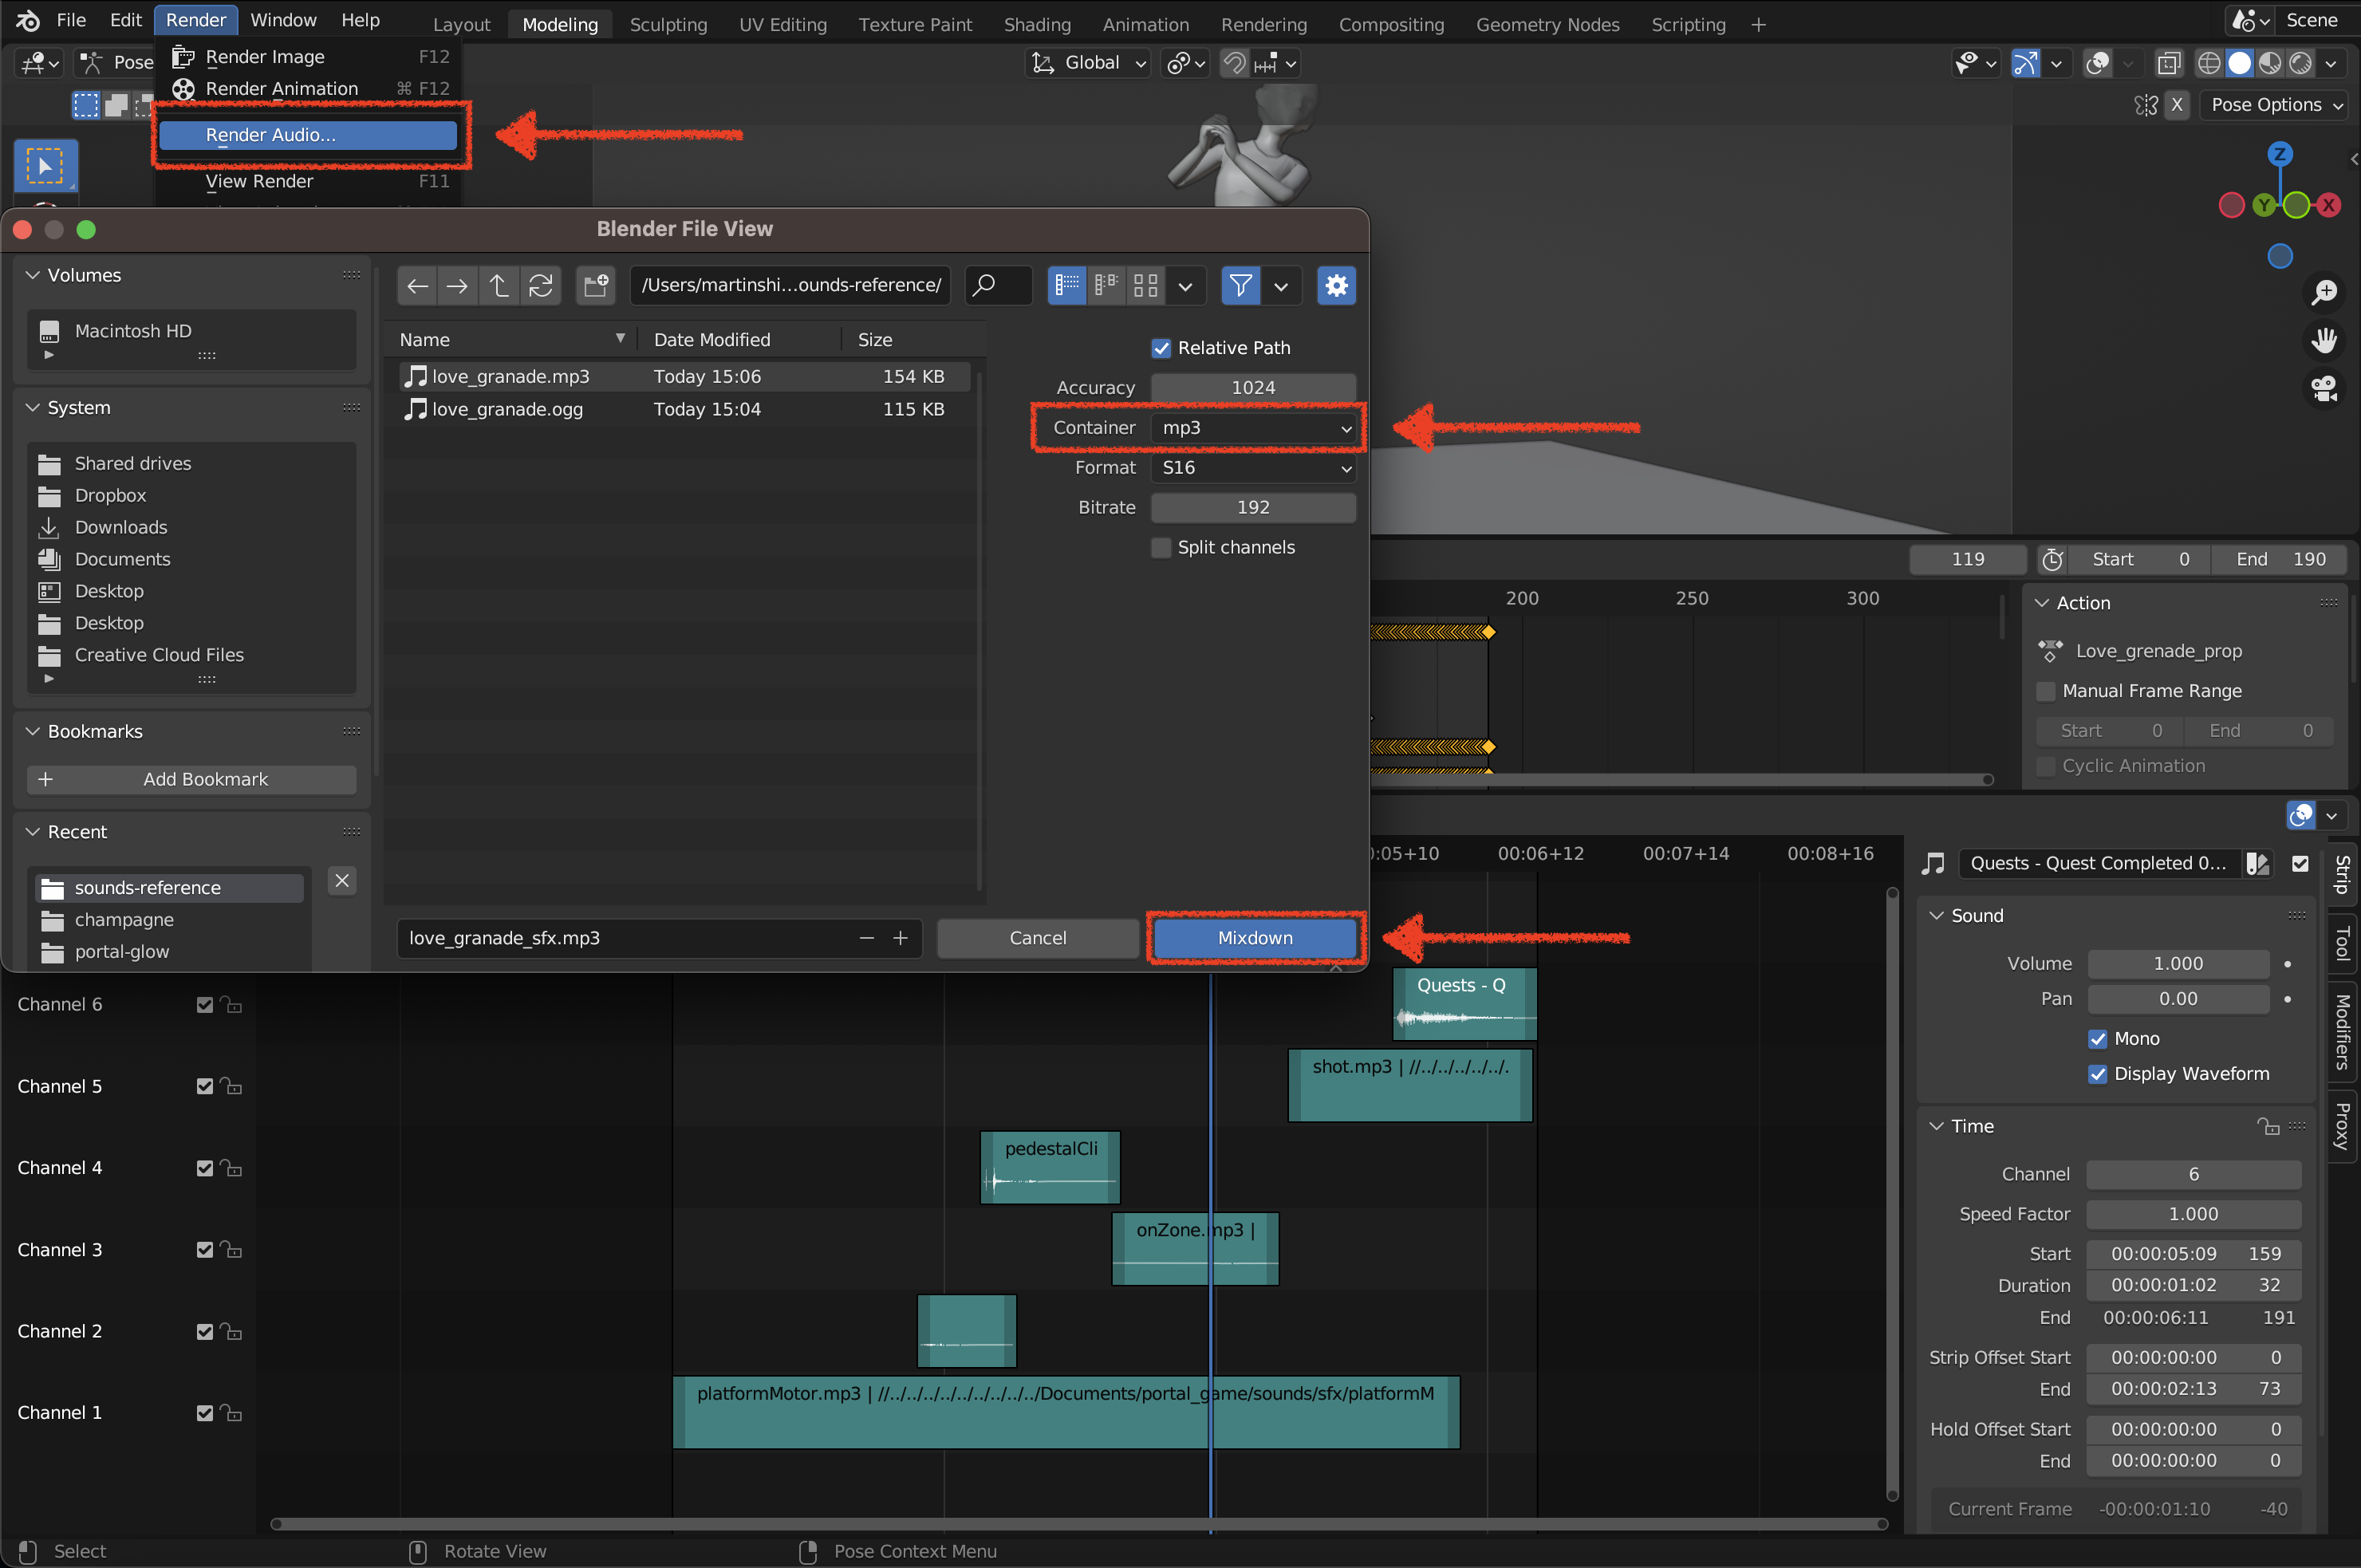Uncheck the Relative Path checkbox
2361x1568 pixels.
1161,348
